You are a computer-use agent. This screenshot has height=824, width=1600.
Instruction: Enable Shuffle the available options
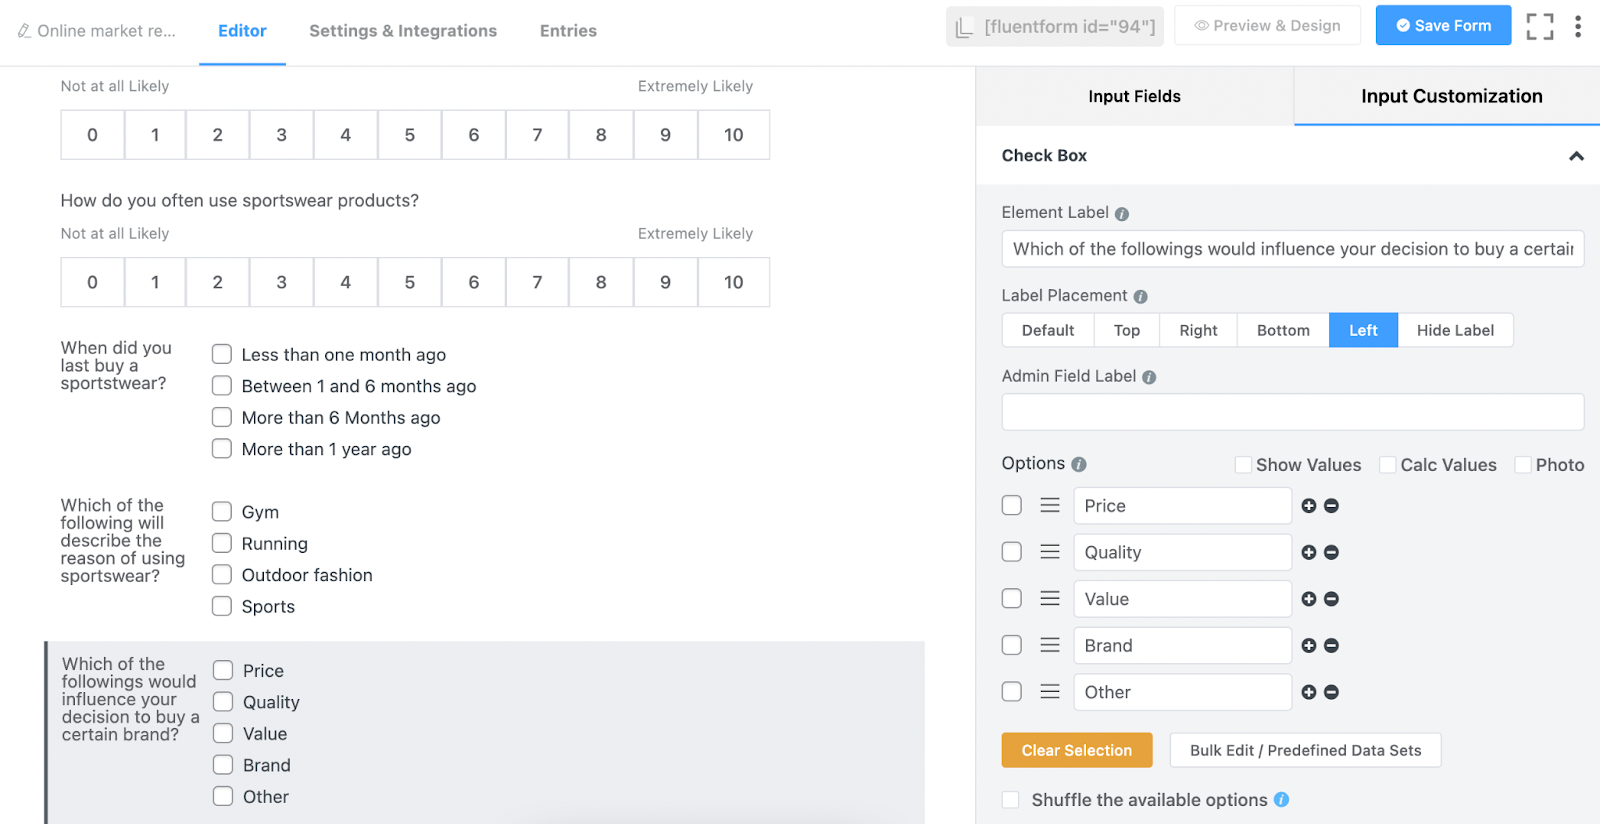1011,800
